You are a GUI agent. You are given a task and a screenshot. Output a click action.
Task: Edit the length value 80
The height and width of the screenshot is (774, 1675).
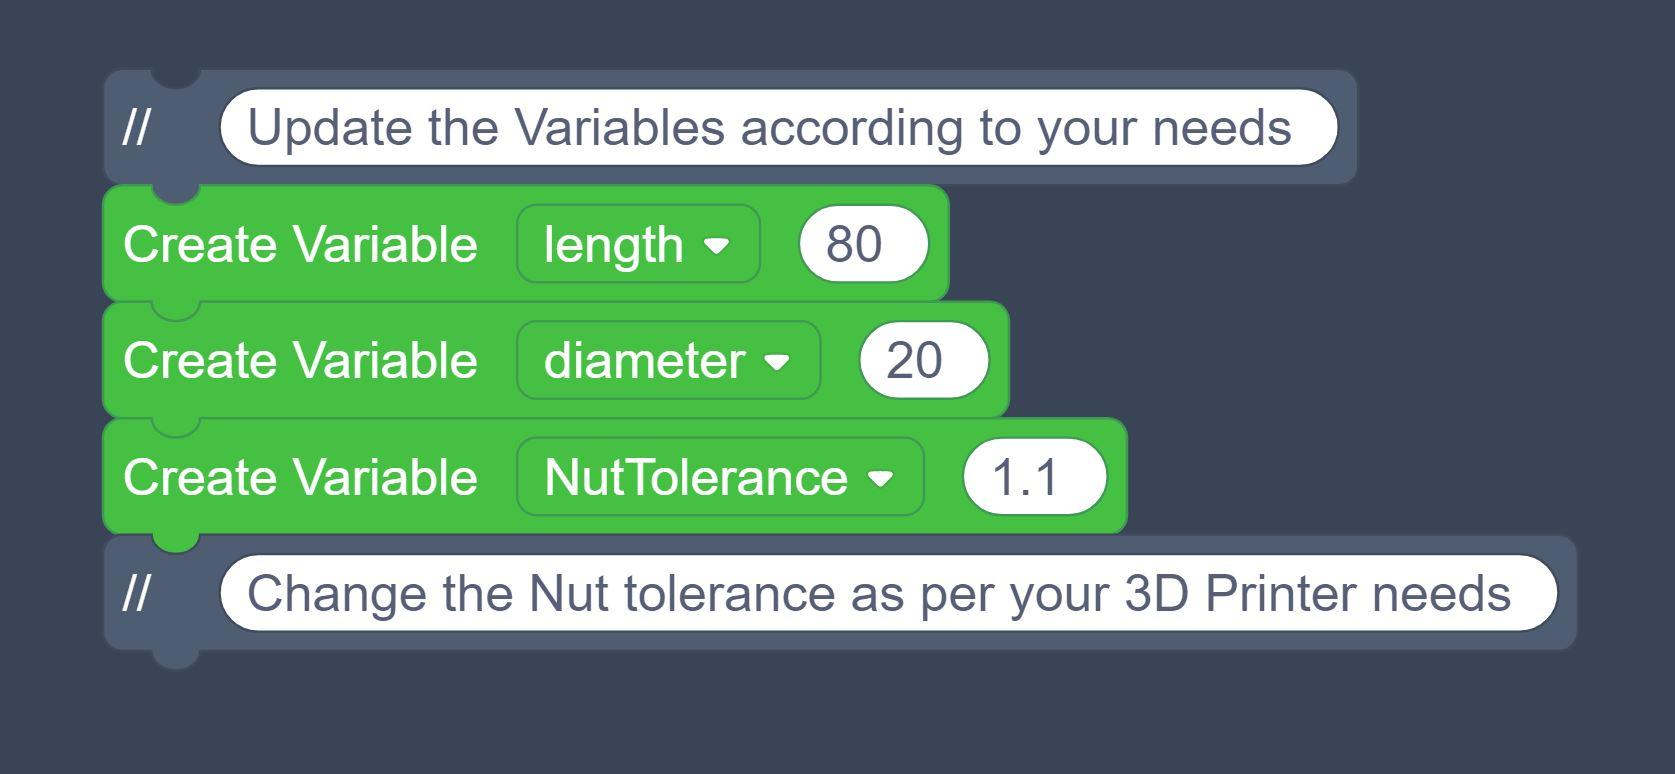(863, 243)
